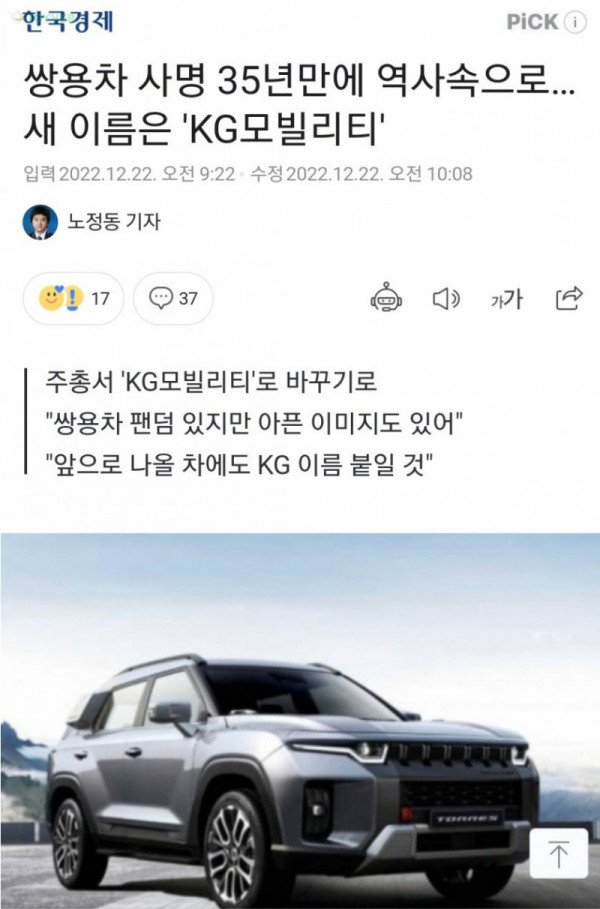Open comments via the speech bubble icon

pos(161,298)
